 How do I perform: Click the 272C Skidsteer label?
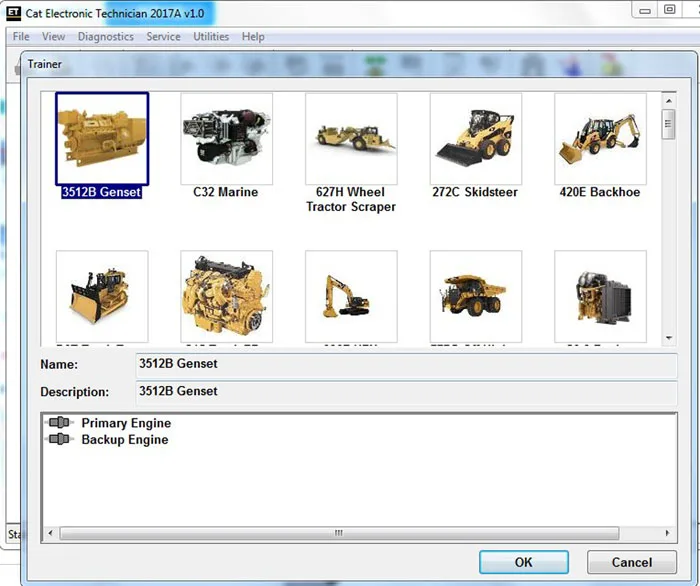pos(475,192)
